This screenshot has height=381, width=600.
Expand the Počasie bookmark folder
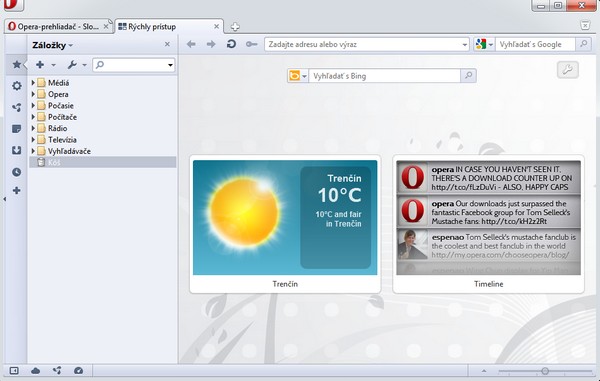point(33,106)
